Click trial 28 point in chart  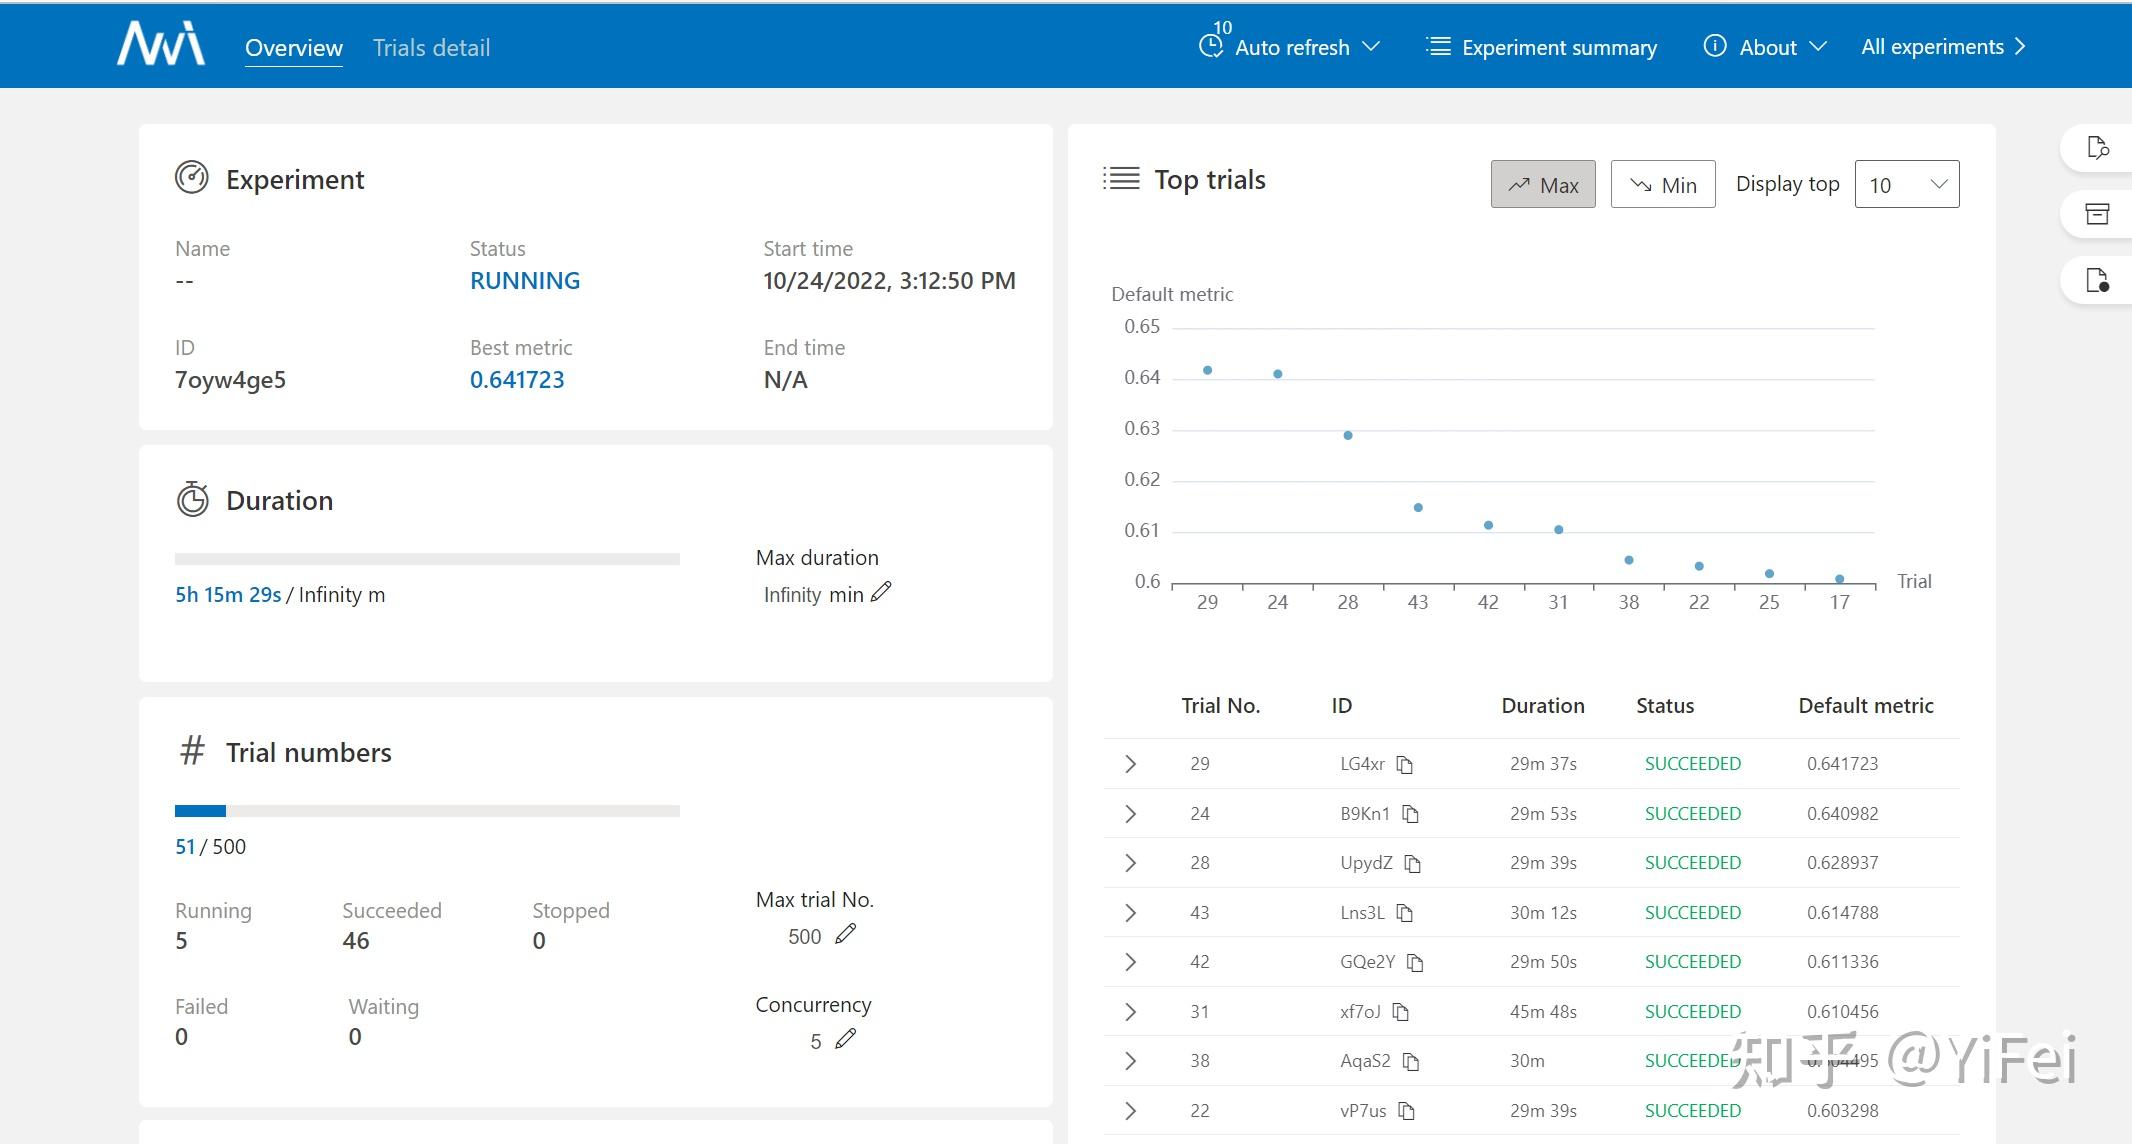click(x=1348, y=435)
